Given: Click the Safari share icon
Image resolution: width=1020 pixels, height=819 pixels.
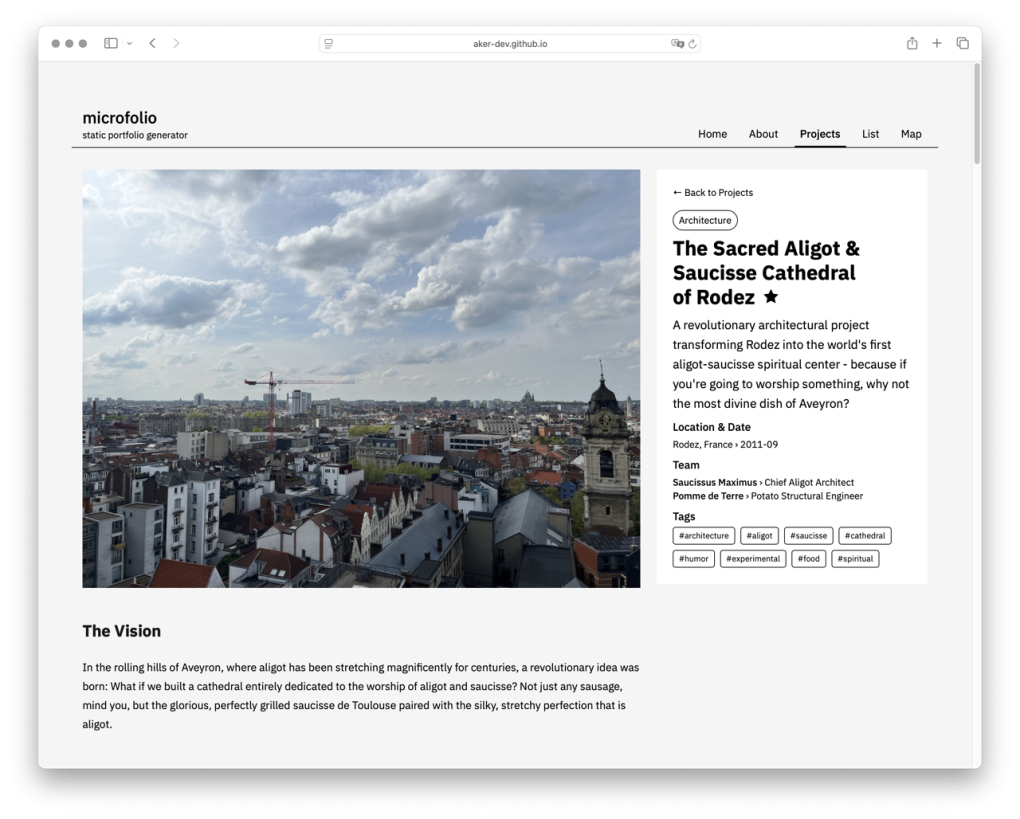Looking at the screenshot, I should tap(911, 43).
